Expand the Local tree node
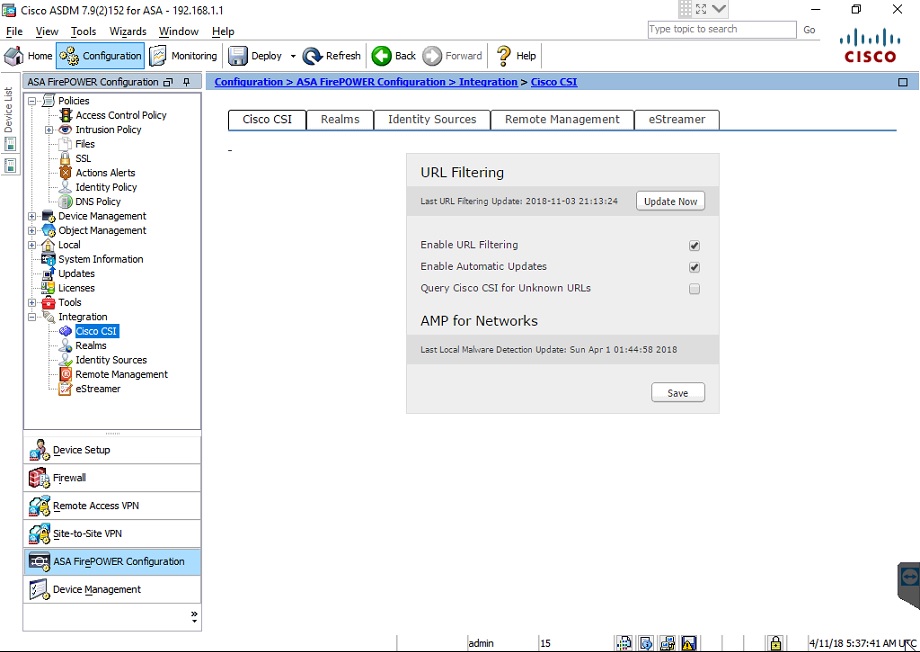The width and height of the screenshot is (920, 652). pyautogui.click(x=32, y=245)
